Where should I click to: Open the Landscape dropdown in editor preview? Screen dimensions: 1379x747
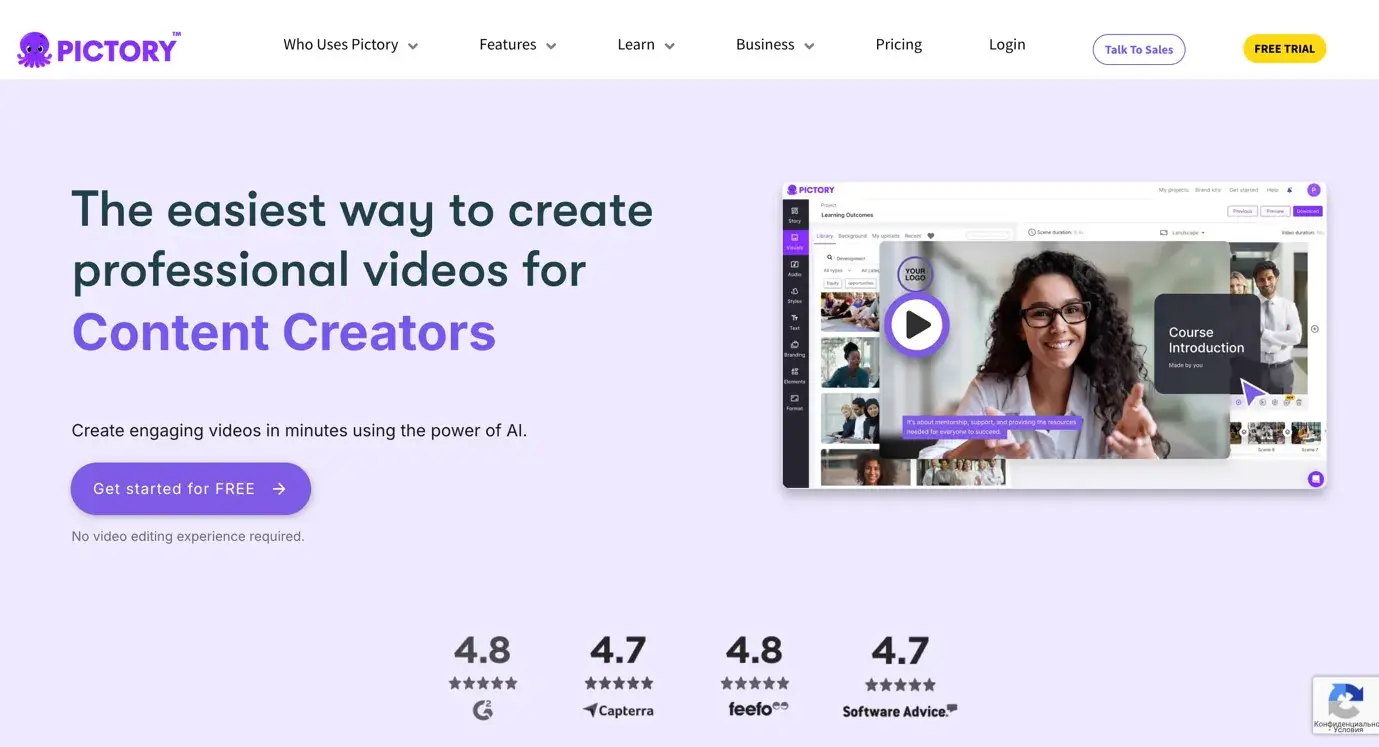pyautogui.click(x=1183, y=232)
